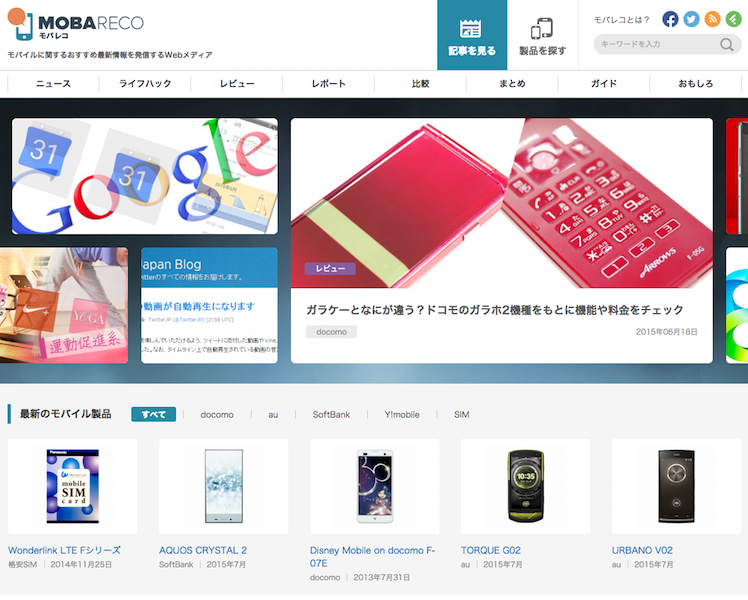Select the すべて filter tab
Screen dimensions: 748x600
tap(154, 414)
